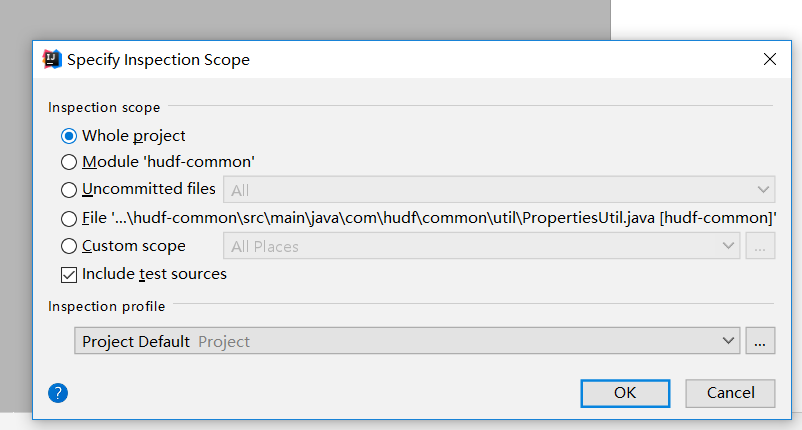Viewport: 802px width, 430px height.
Task: Pick the File PropertiesUtil.java scope radio
Action: 69,218
